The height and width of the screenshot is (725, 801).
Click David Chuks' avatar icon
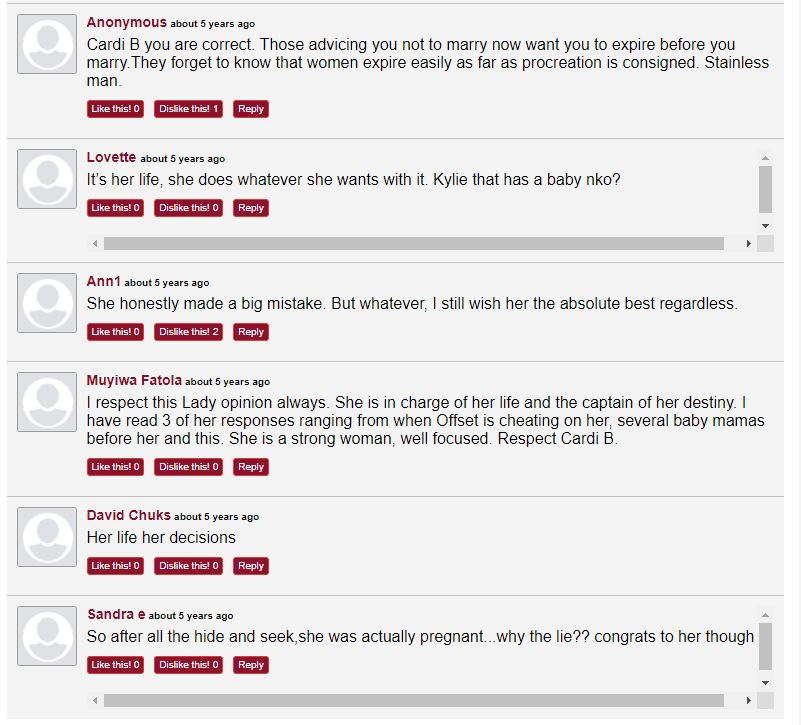(x=47, y=537)
